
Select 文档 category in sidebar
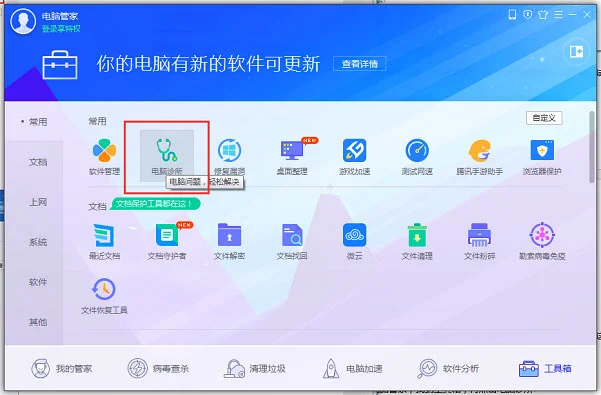click(38, 162)
